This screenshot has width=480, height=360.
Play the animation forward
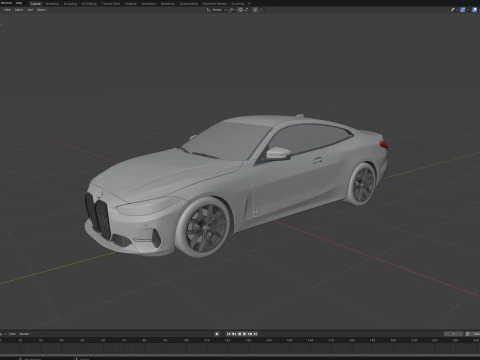click(x=244, y=334)
